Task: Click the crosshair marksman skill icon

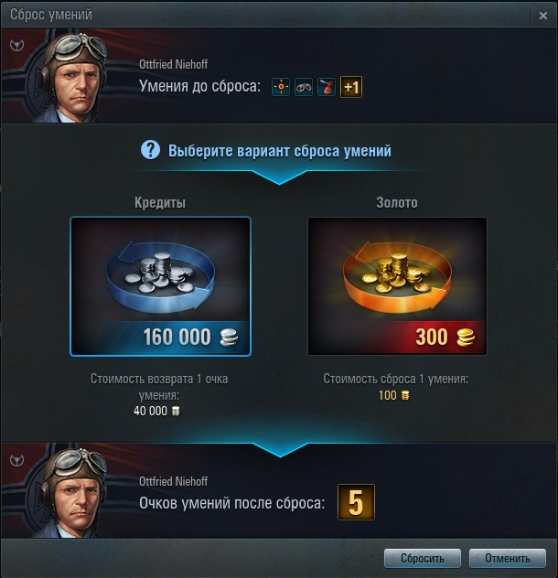Action: coord(281,87)
